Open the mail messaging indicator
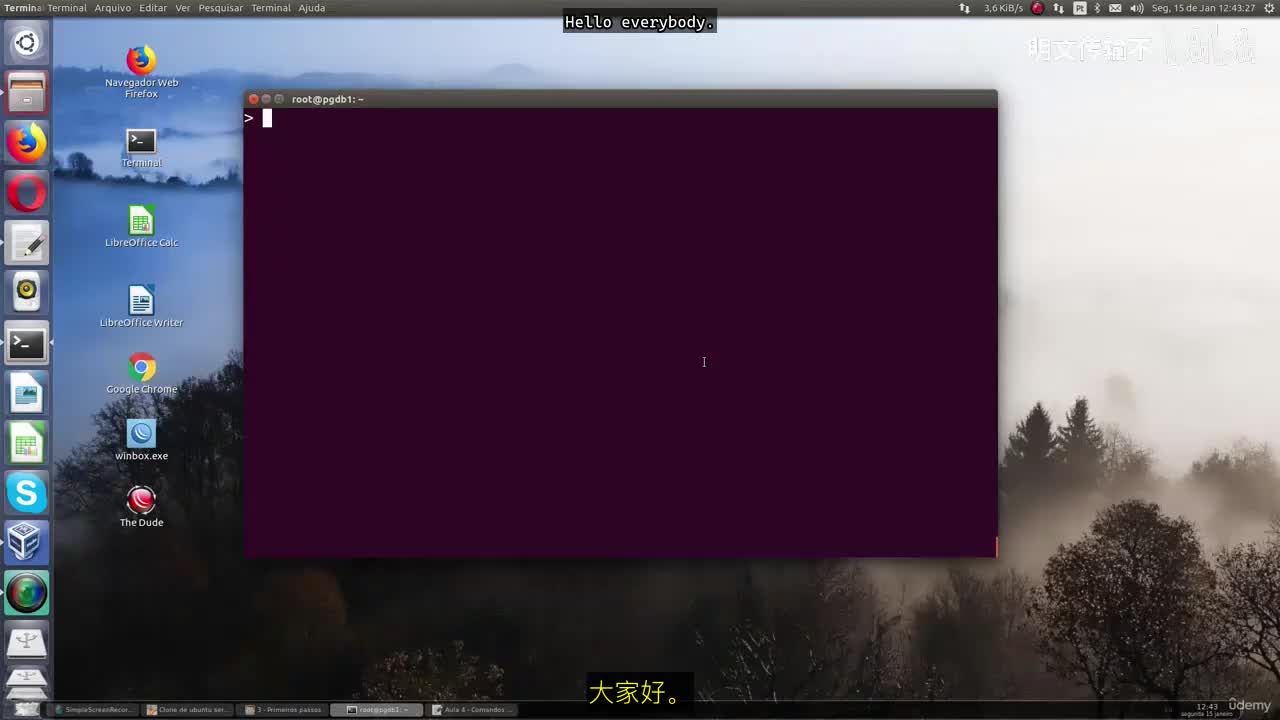 pyautogui.click(x=1116, y=8)
